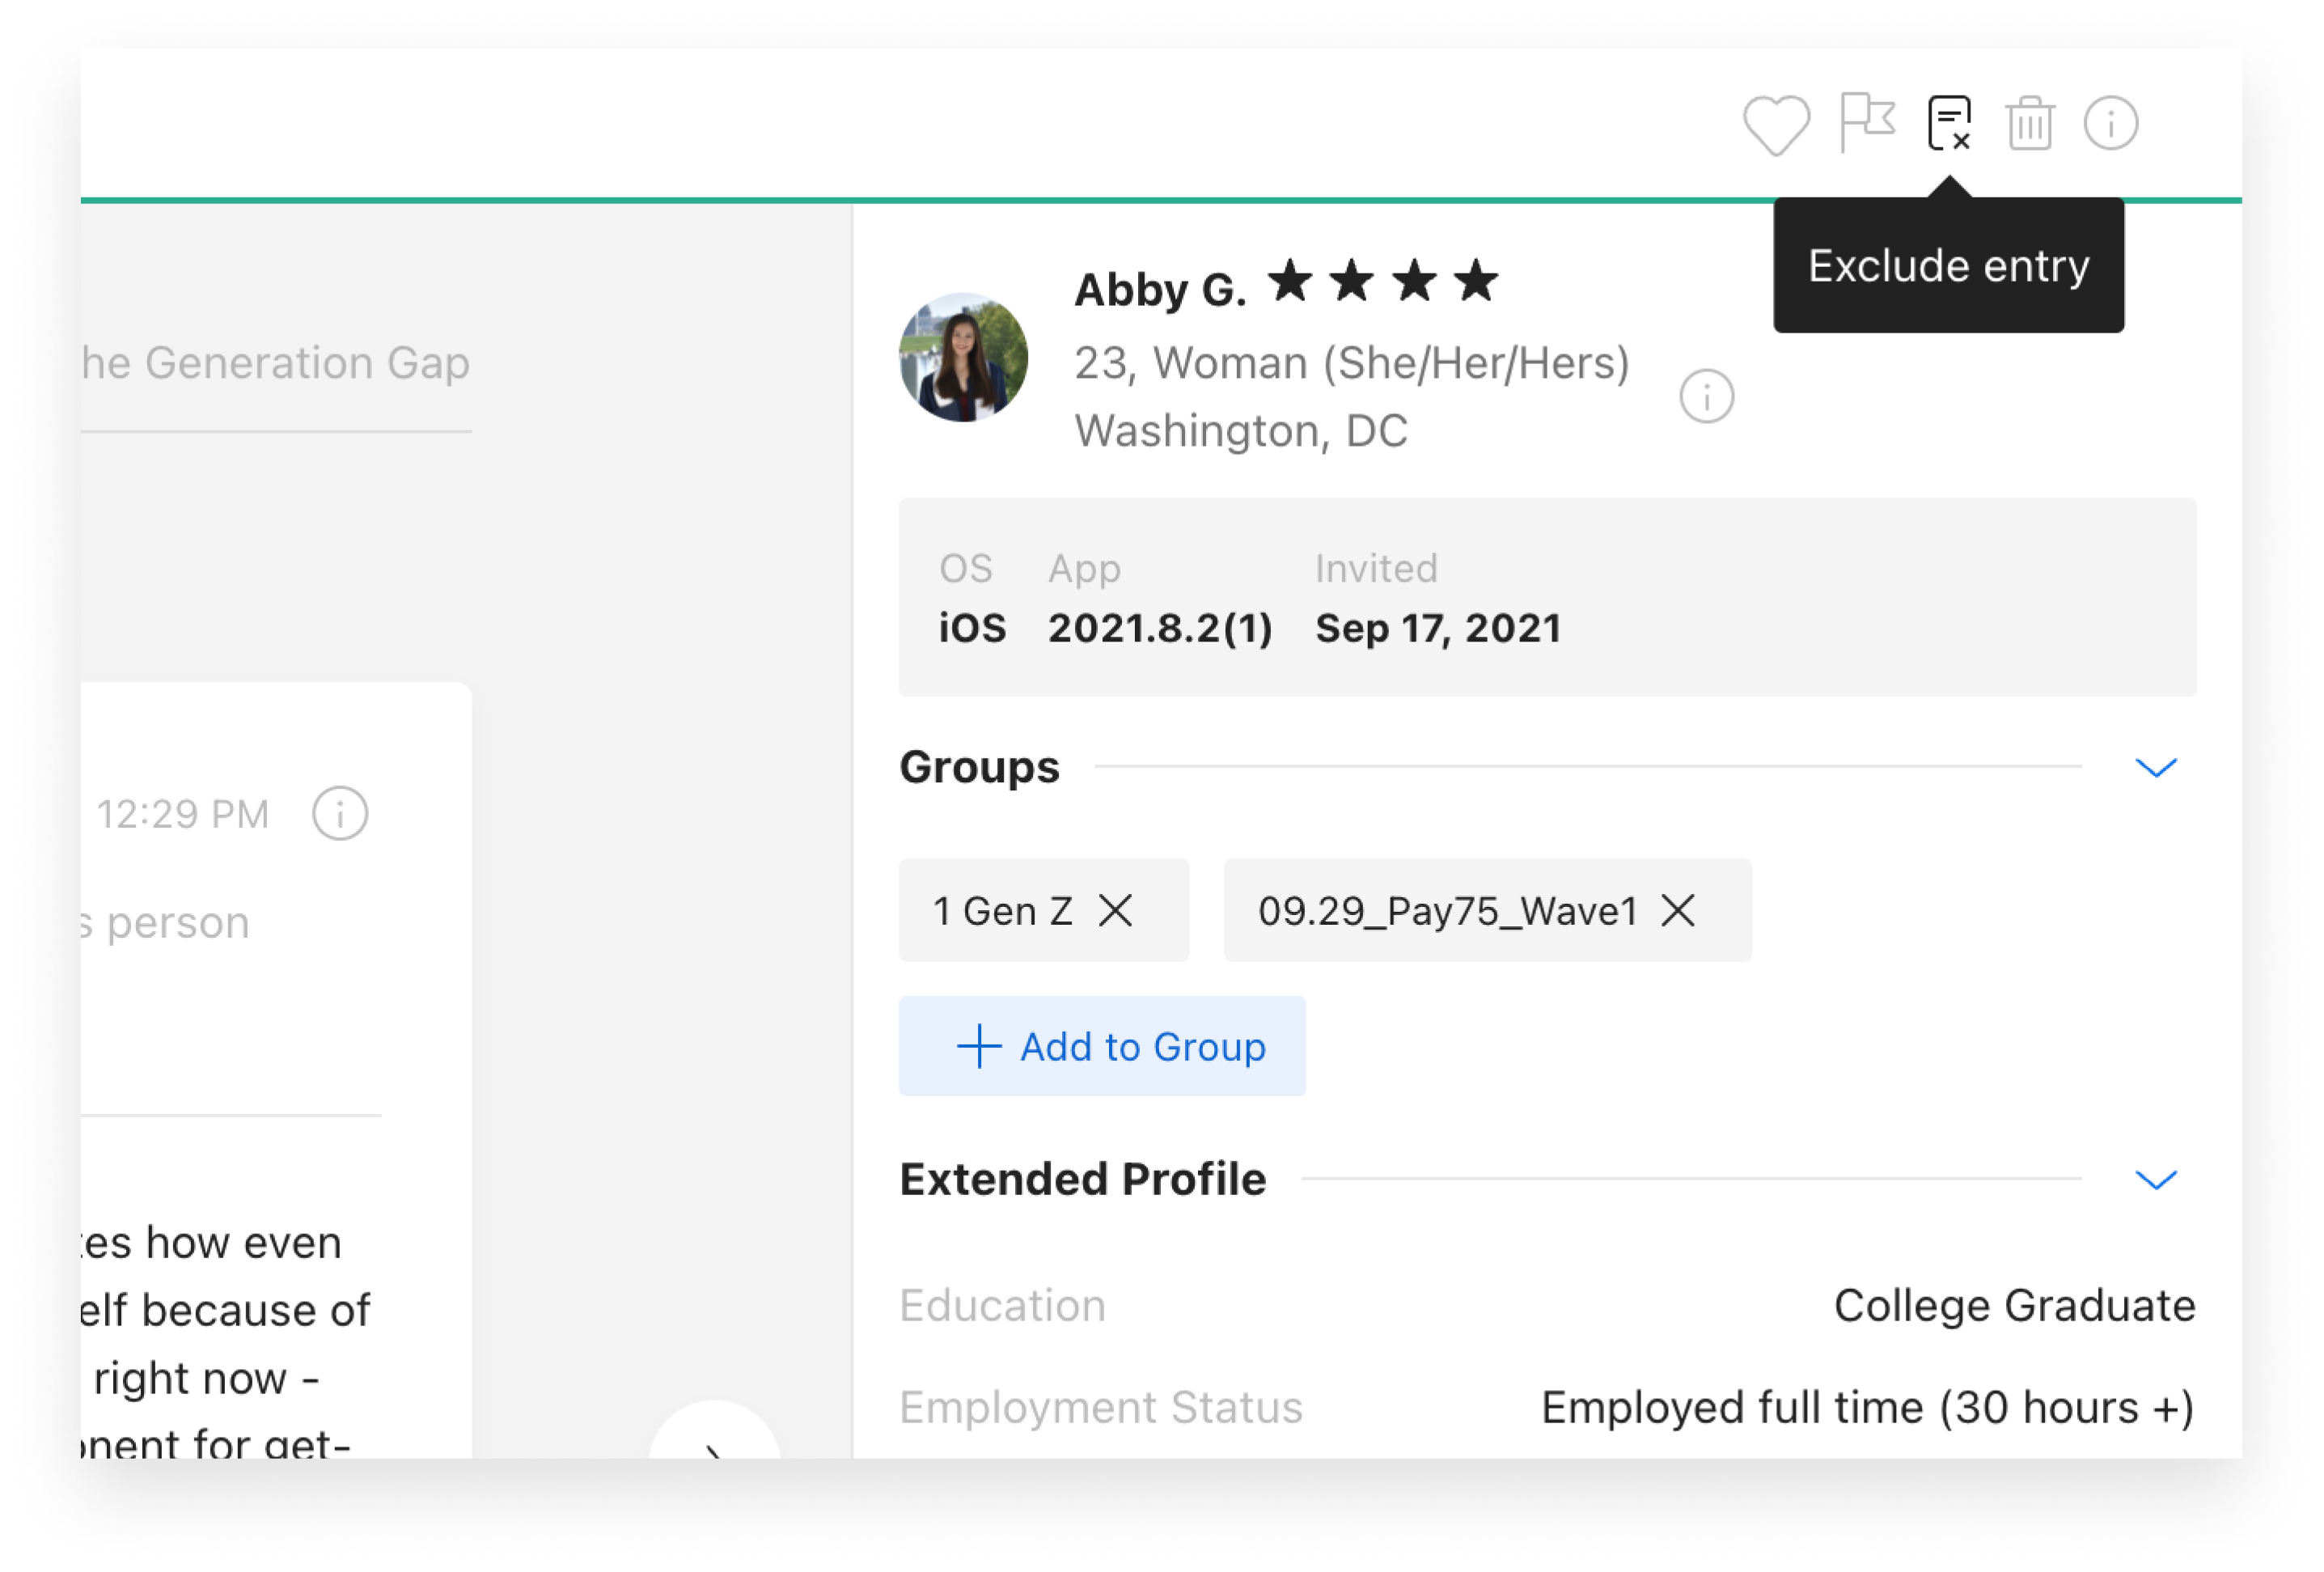Click the Abby G. name
2324x1572 pixels.
pos(1160,290)
